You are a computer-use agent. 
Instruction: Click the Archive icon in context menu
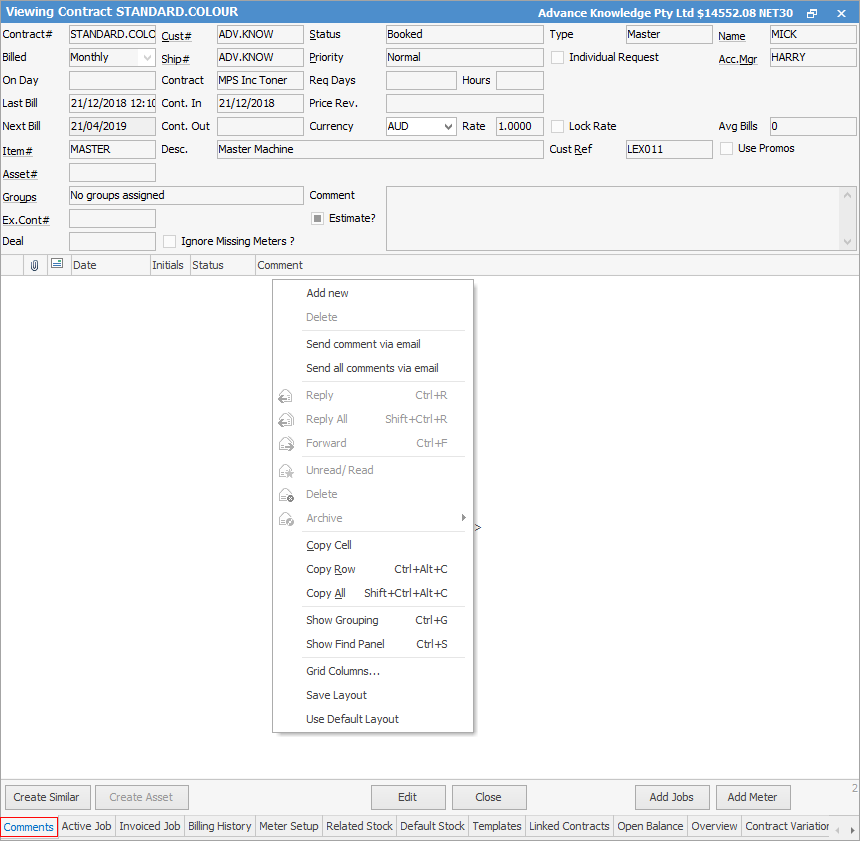click(286, 519)
